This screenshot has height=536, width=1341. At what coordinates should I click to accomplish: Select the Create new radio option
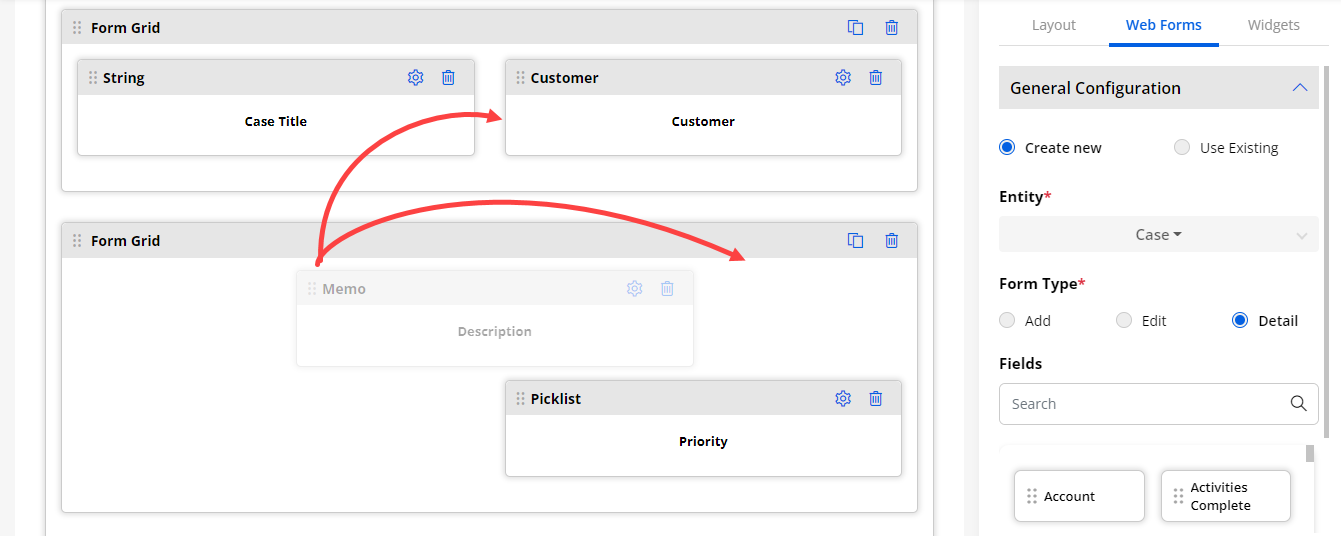(x=1008, y=148)
